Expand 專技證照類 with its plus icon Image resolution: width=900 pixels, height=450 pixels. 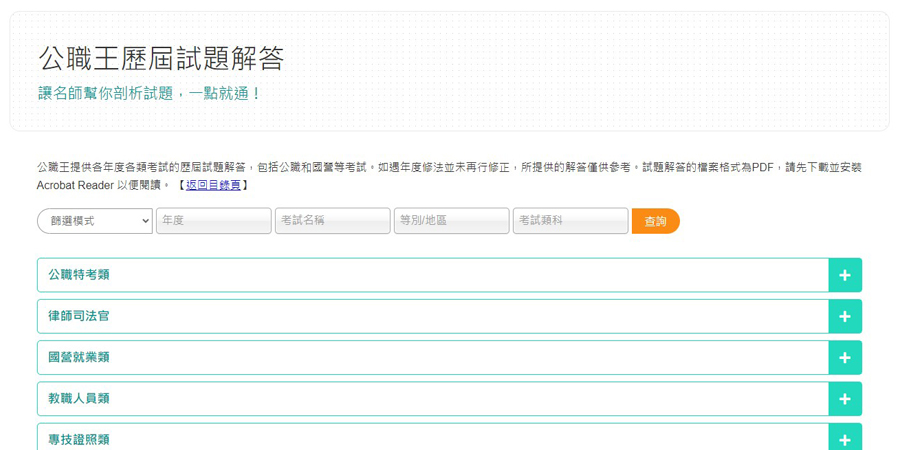(845, 439)
